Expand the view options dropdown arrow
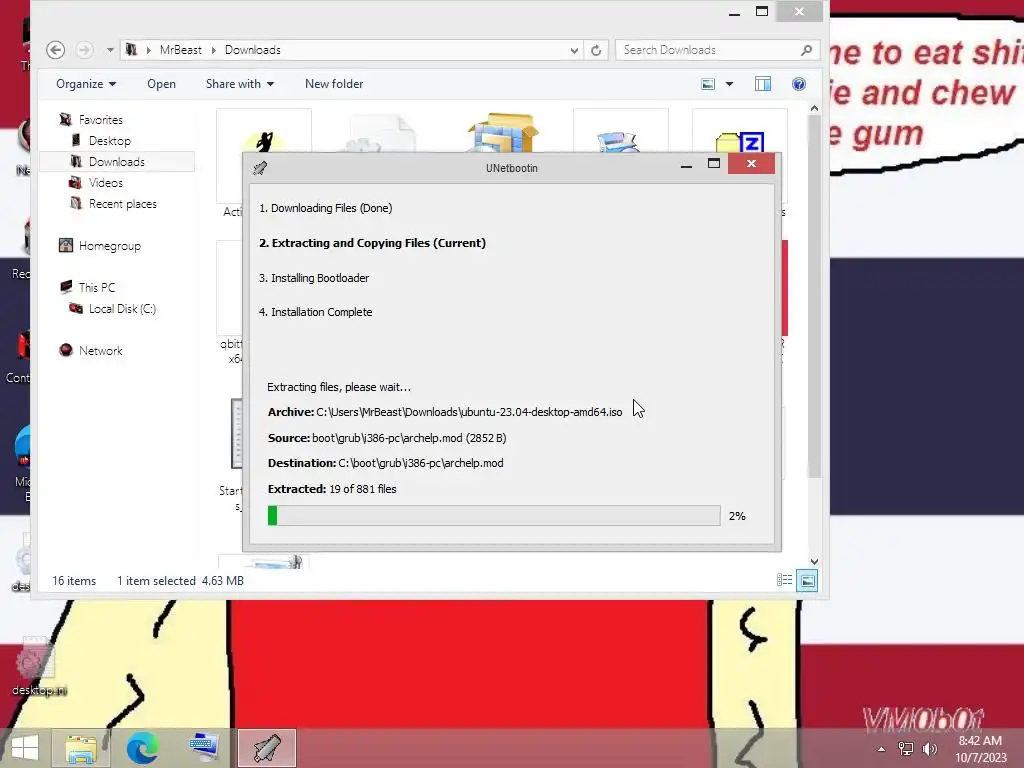 (x=729, y=84)
